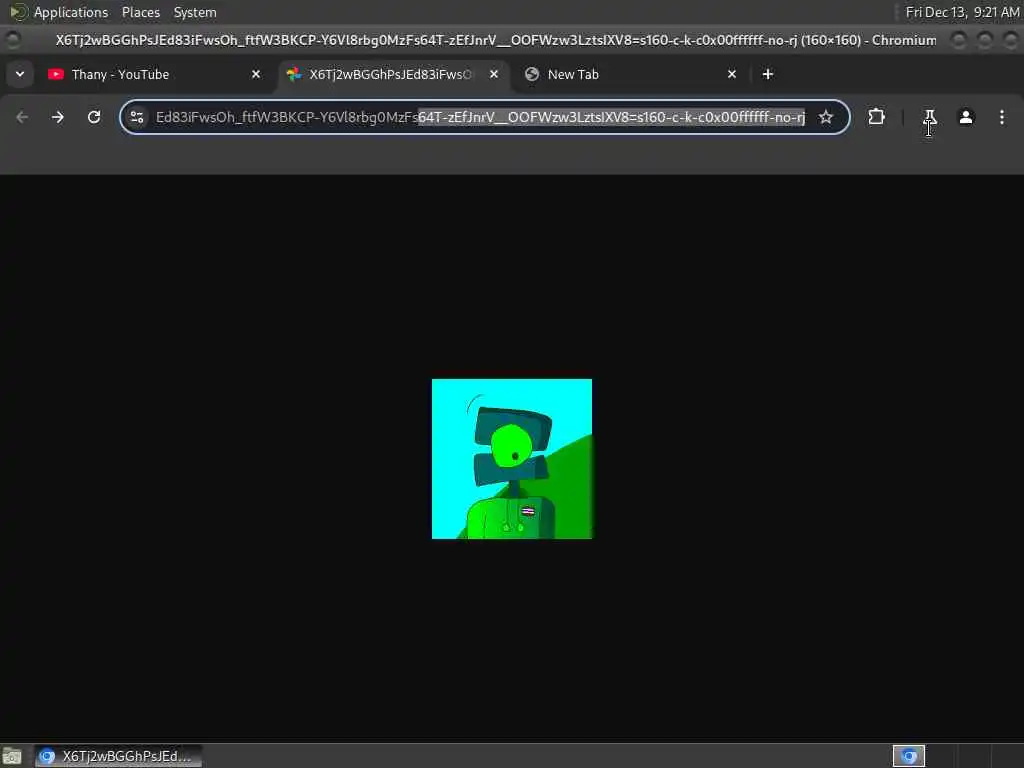
Task: Close the X6Tj2wBGGhPsJEd83iFwsO image tab
Action: (x=494, y=74)
